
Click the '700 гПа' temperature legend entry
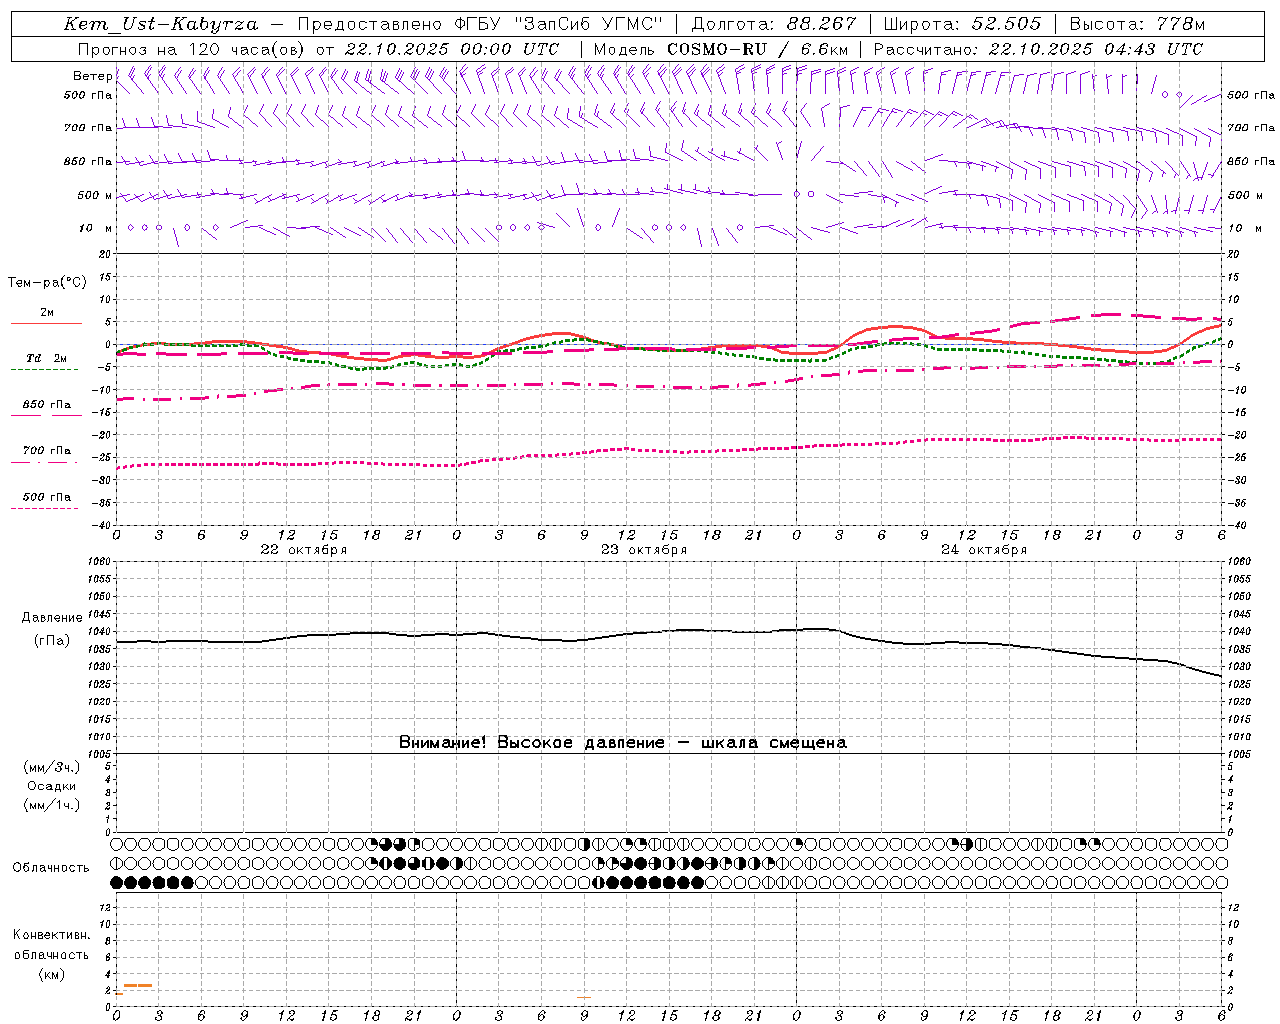coord(46,451)
